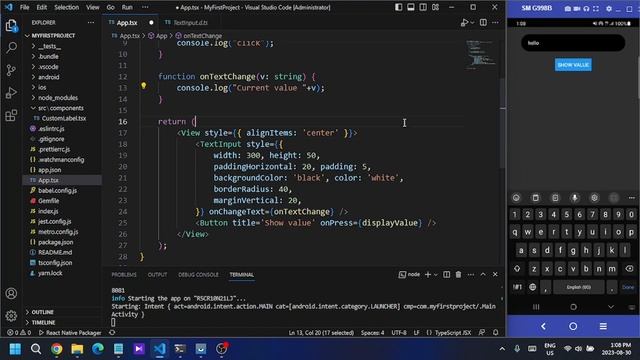Screen dimensions: 640x360
Task: Tap the black hello text input on the phone
Action: point(573,43)
